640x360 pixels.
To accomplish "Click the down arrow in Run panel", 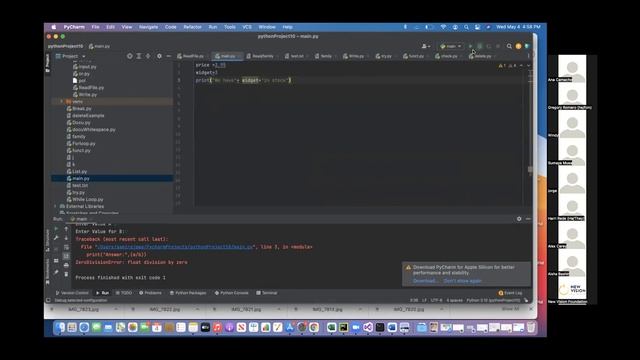I will coord(66,238).
